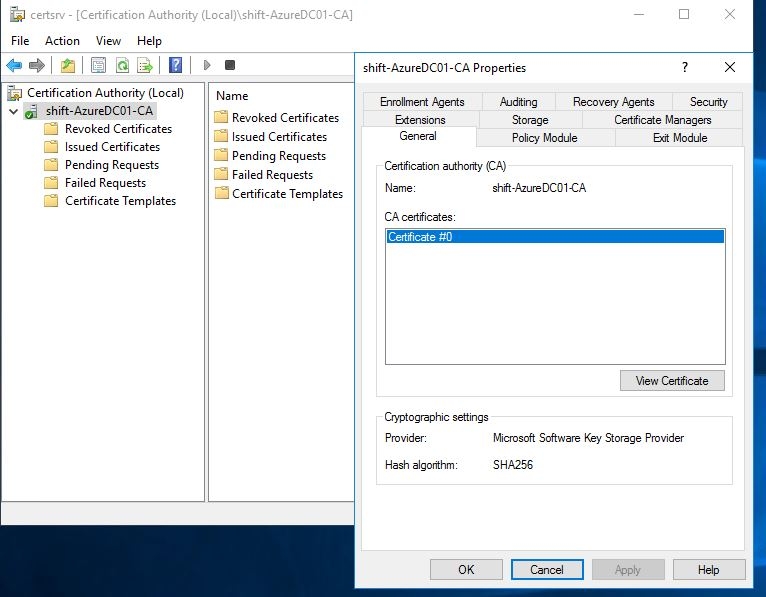
Task: Click the Export List toolbar icon
Action: coord(145,65)
